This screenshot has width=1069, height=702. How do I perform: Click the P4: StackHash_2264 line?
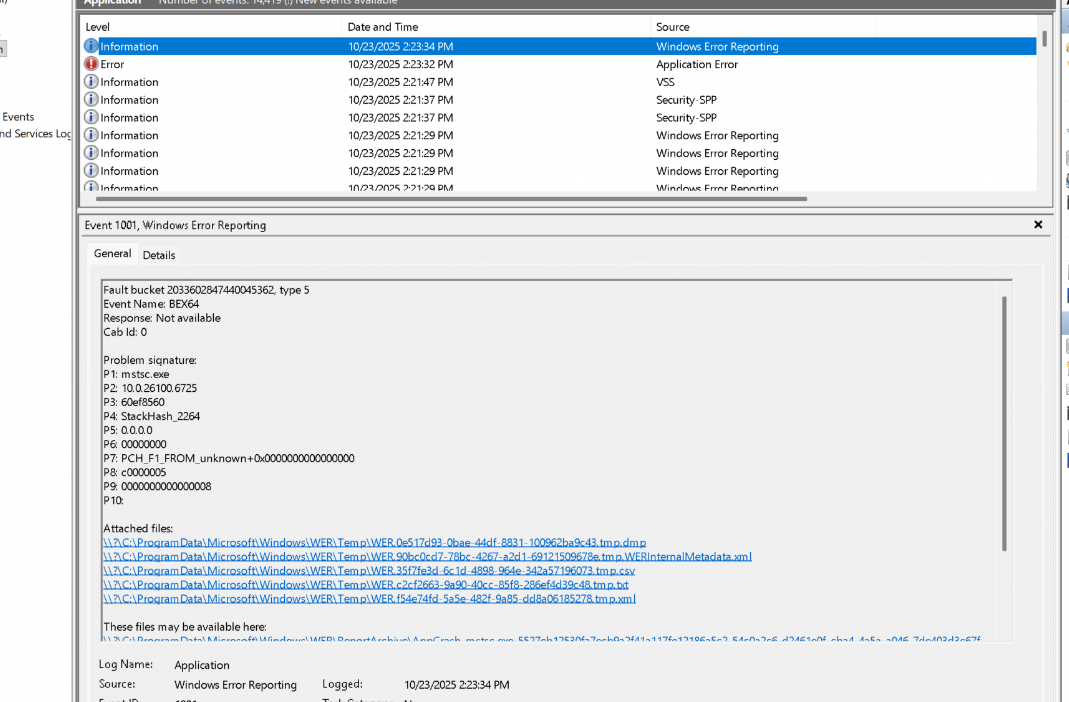[x=151, y=416]
